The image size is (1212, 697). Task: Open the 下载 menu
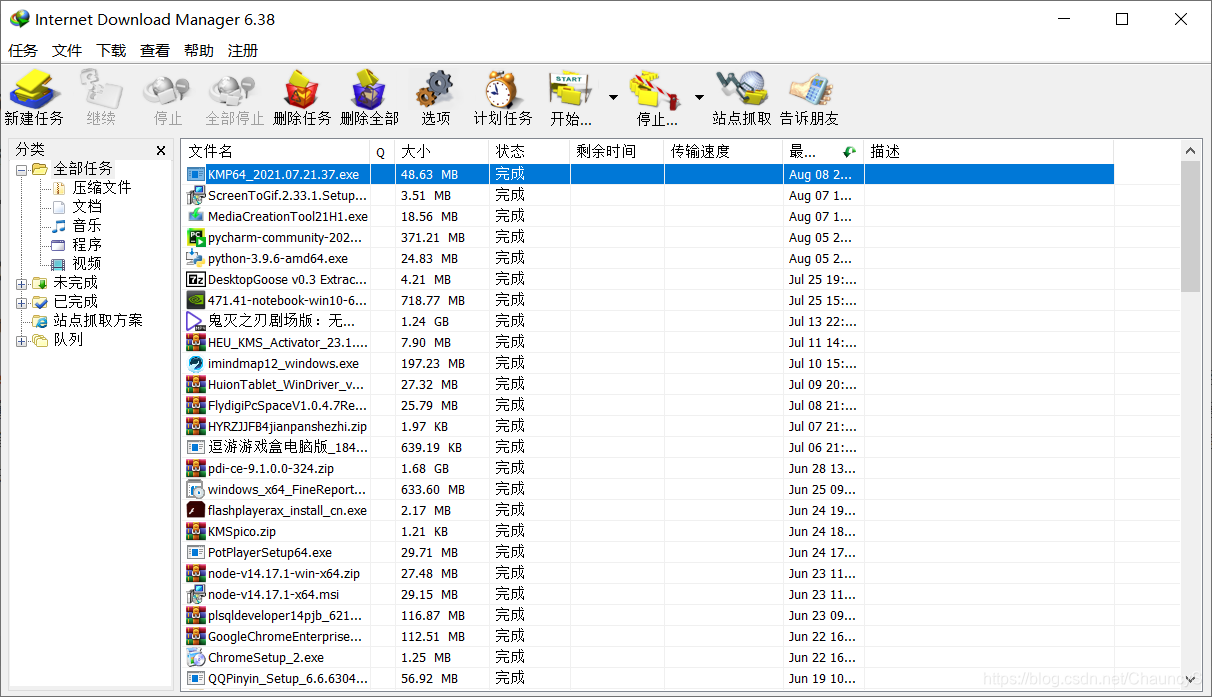[111, 50]
